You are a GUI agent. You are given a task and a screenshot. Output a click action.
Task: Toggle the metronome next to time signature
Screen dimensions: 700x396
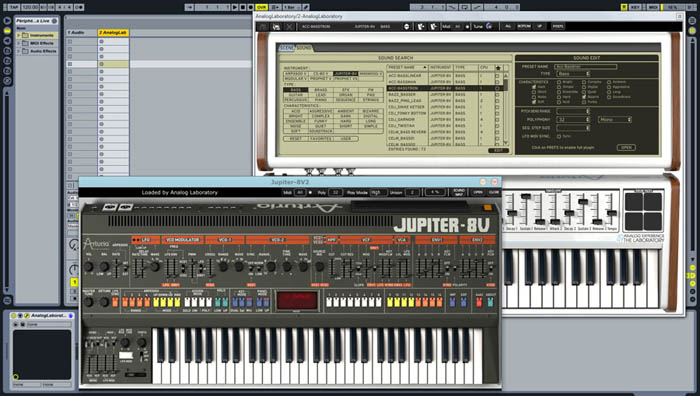tap(79, 7)
